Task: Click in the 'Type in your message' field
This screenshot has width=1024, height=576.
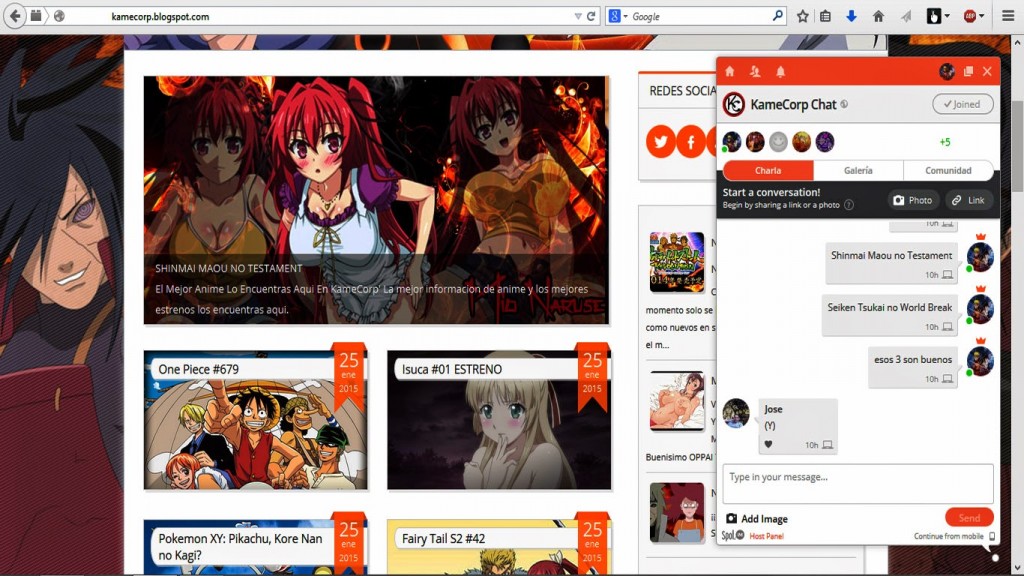Action: pyautogui.click(x=857, y=484)
